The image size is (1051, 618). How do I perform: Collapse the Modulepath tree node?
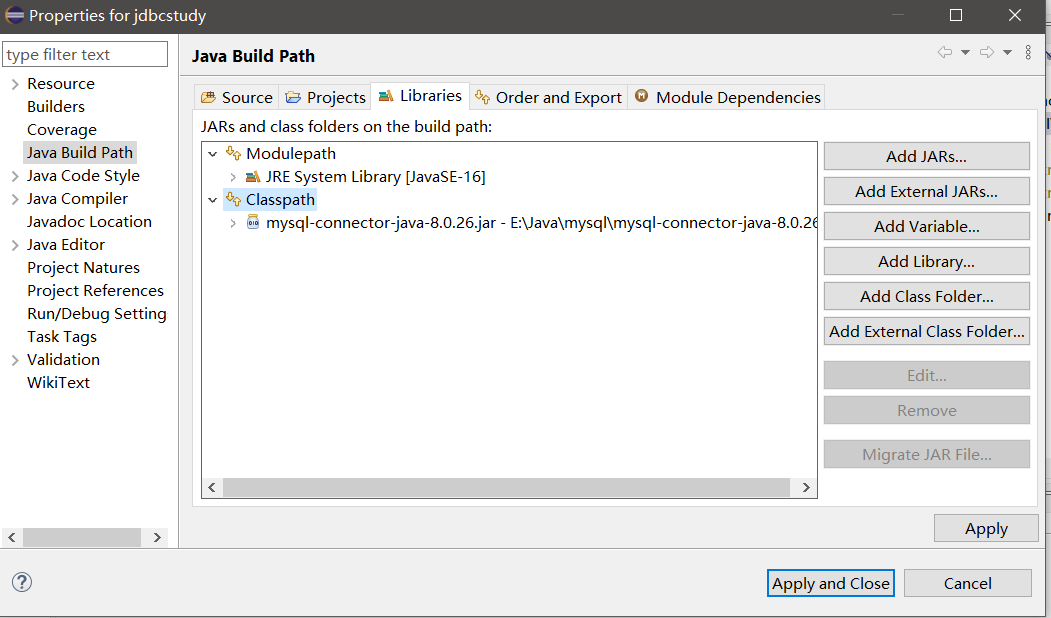[x=212, y=154]
